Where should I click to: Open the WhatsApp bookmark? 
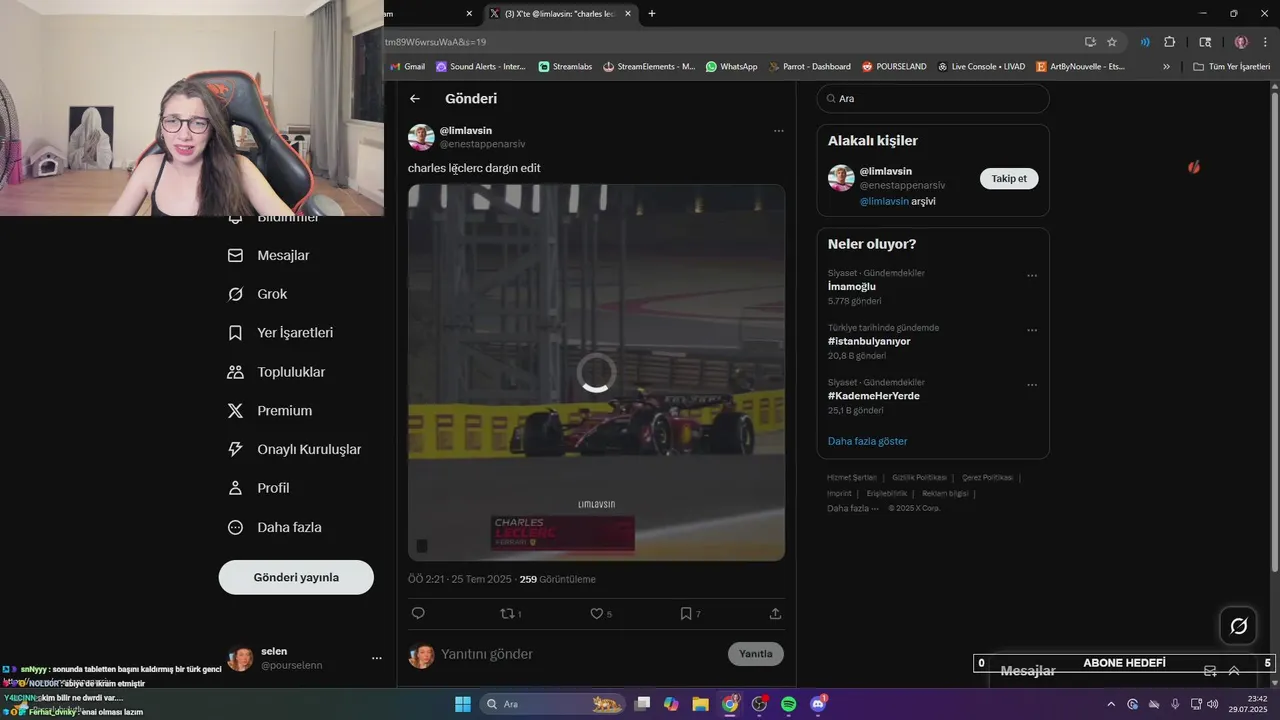731,67
